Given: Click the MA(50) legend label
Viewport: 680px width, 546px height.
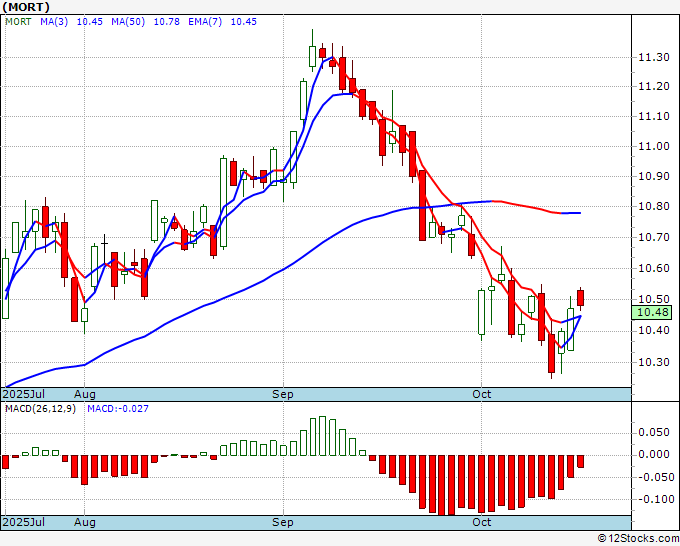Looking at the screenshot, I should [x=128, y=22].
